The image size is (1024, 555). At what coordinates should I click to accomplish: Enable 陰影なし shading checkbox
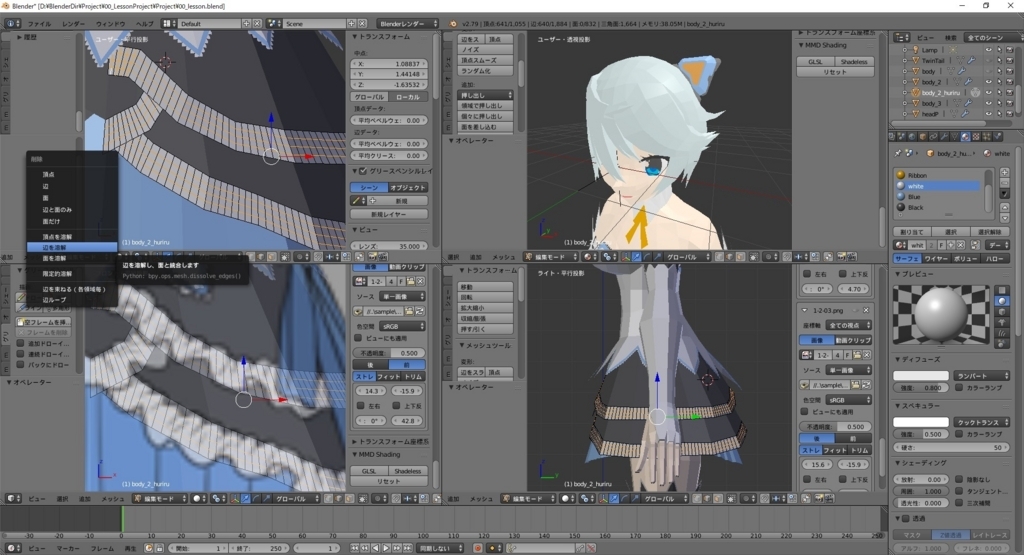[959, 479]
